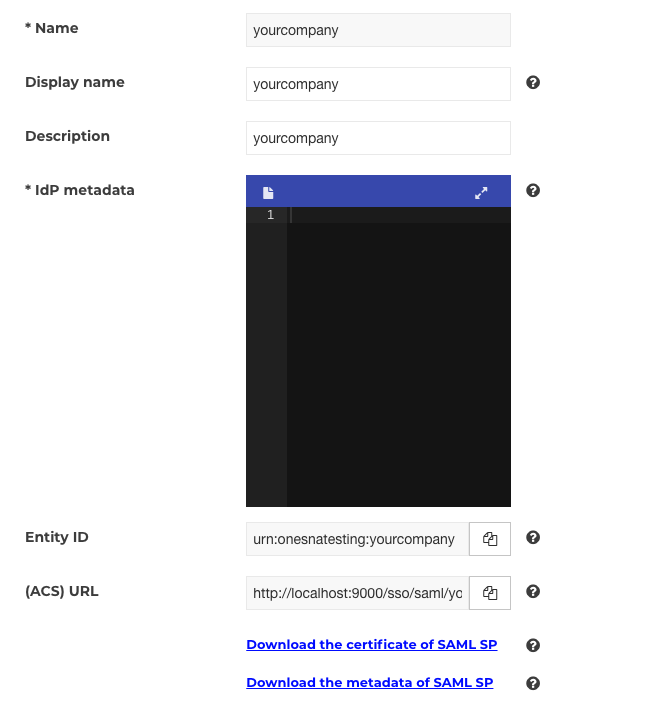Copy the Entity ID value
The width and height of the screenshot is (652, 711).
click(490, 539)
